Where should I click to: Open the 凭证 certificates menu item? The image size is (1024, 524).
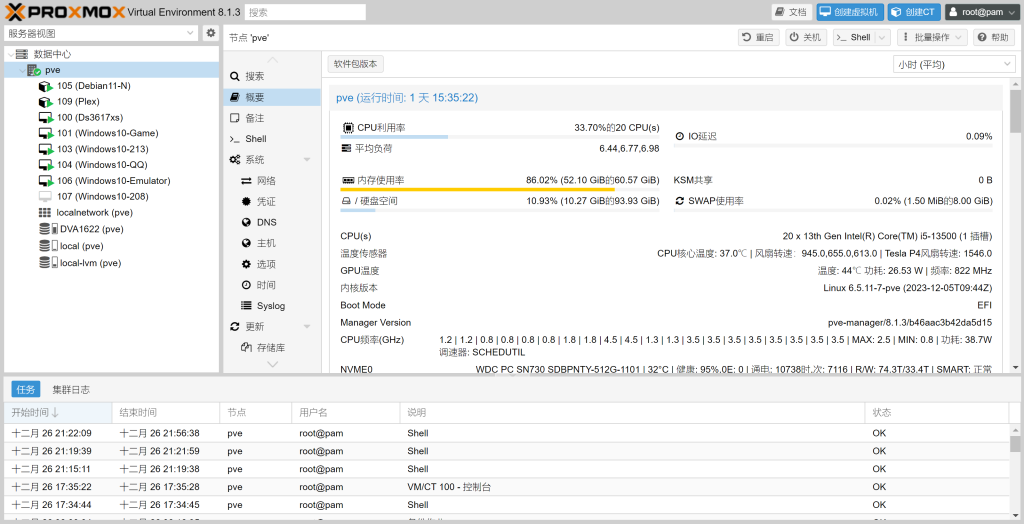272,201
